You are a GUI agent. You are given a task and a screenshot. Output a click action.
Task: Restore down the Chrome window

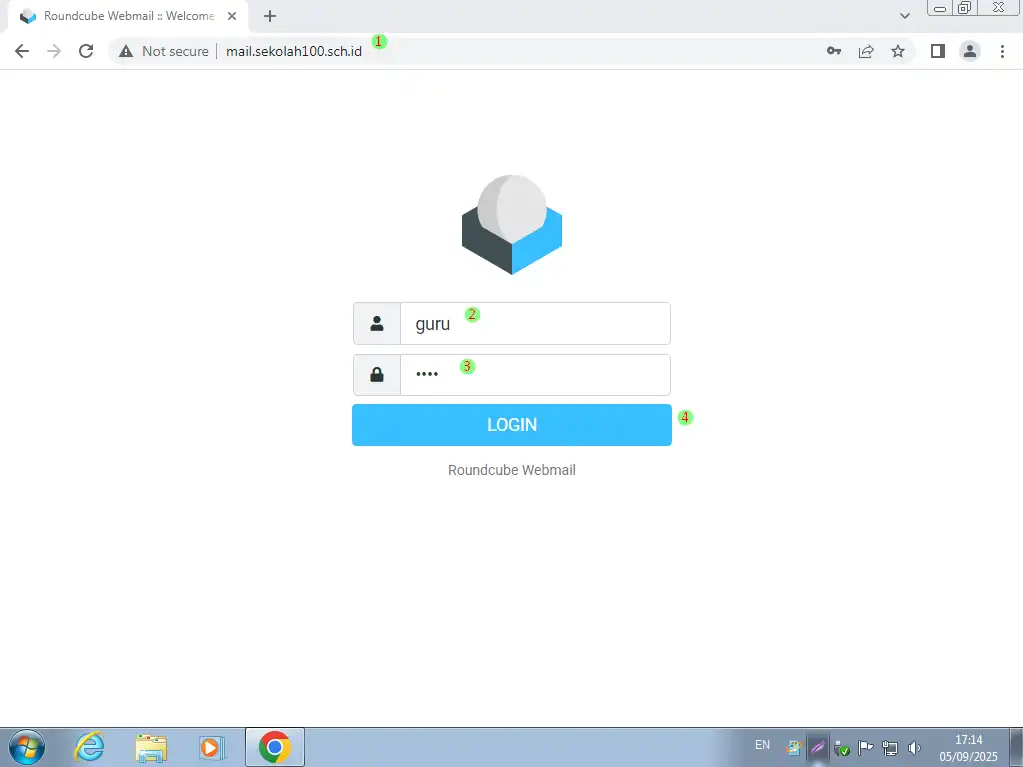964,8
